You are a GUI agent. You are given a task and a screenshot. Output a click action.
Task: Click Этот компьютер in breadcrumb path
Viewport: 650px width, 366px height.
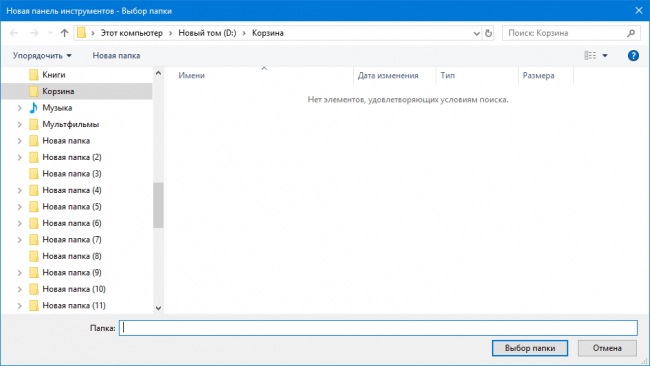pyautogui.click(x=131, y=33)
